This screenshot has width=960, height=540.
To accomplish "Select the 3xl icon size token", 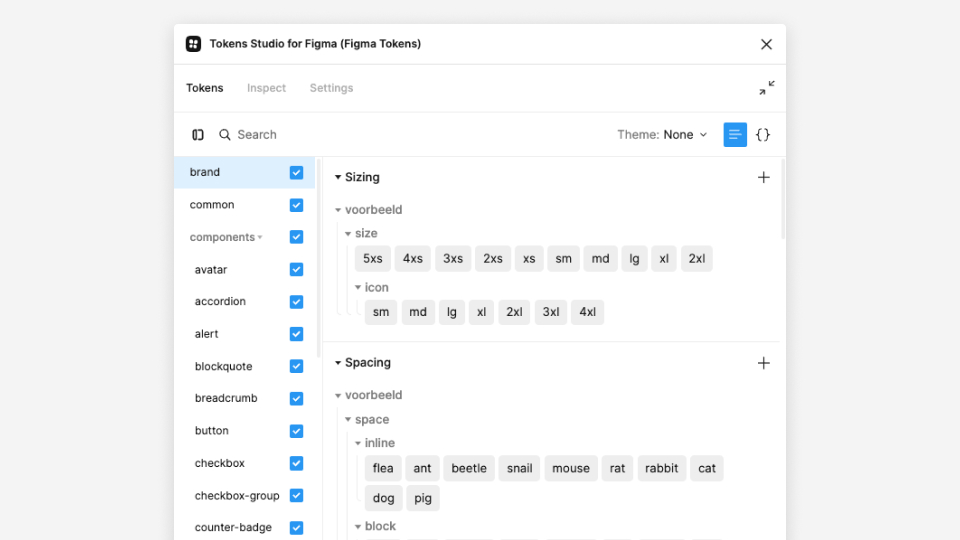I will click(x=551, y=312).
